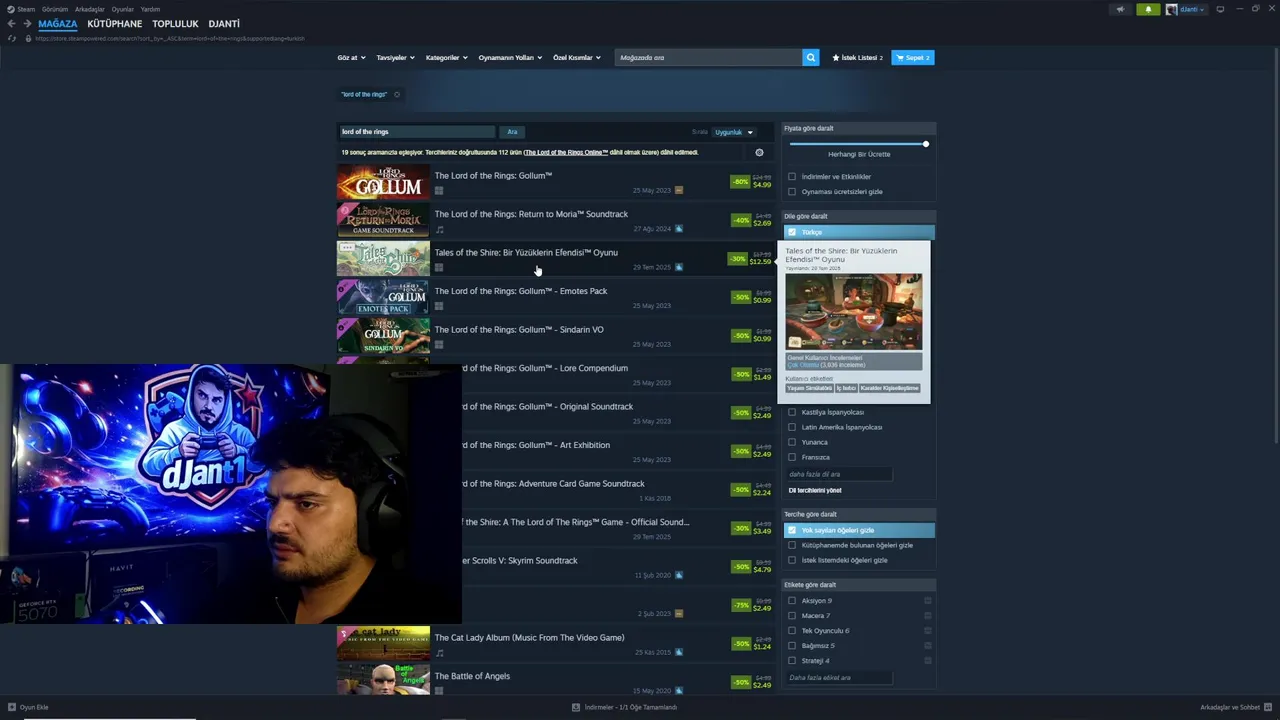Check Oynaması ücretsizleri gizle option
The height and width of the screenshot is (720, 1280).
[792, 192]
